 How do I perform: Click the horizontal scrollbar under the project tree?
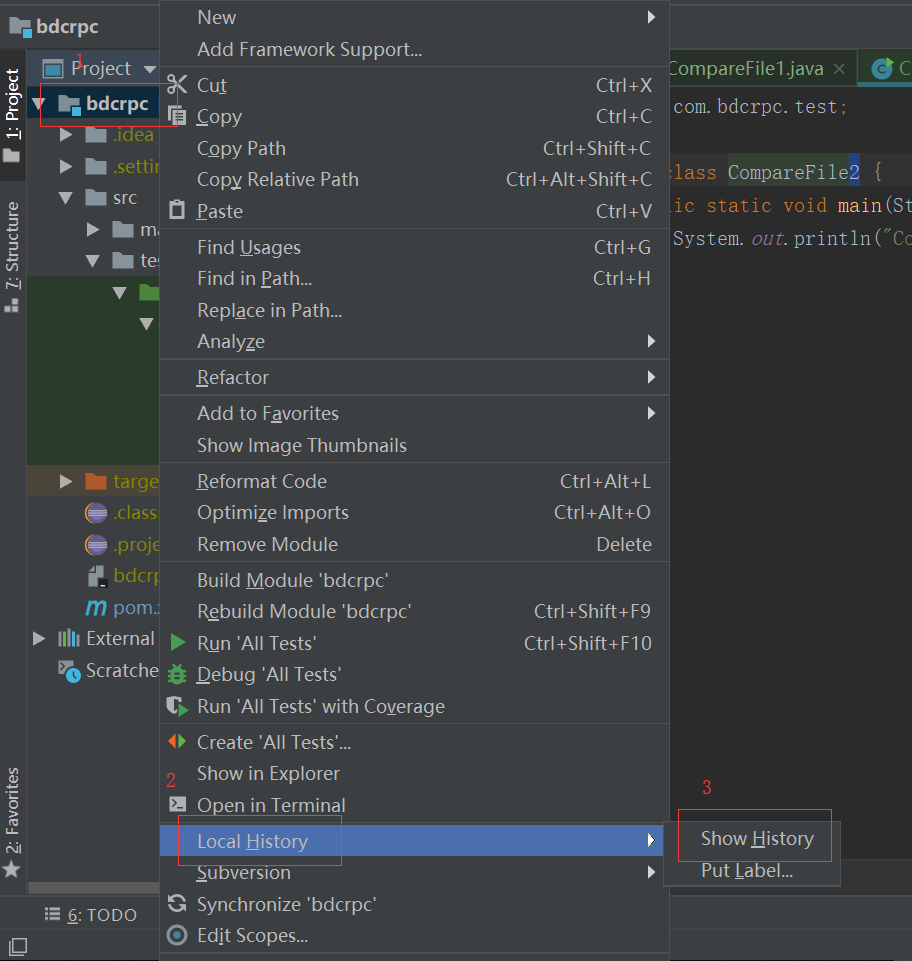coord(95,888)
